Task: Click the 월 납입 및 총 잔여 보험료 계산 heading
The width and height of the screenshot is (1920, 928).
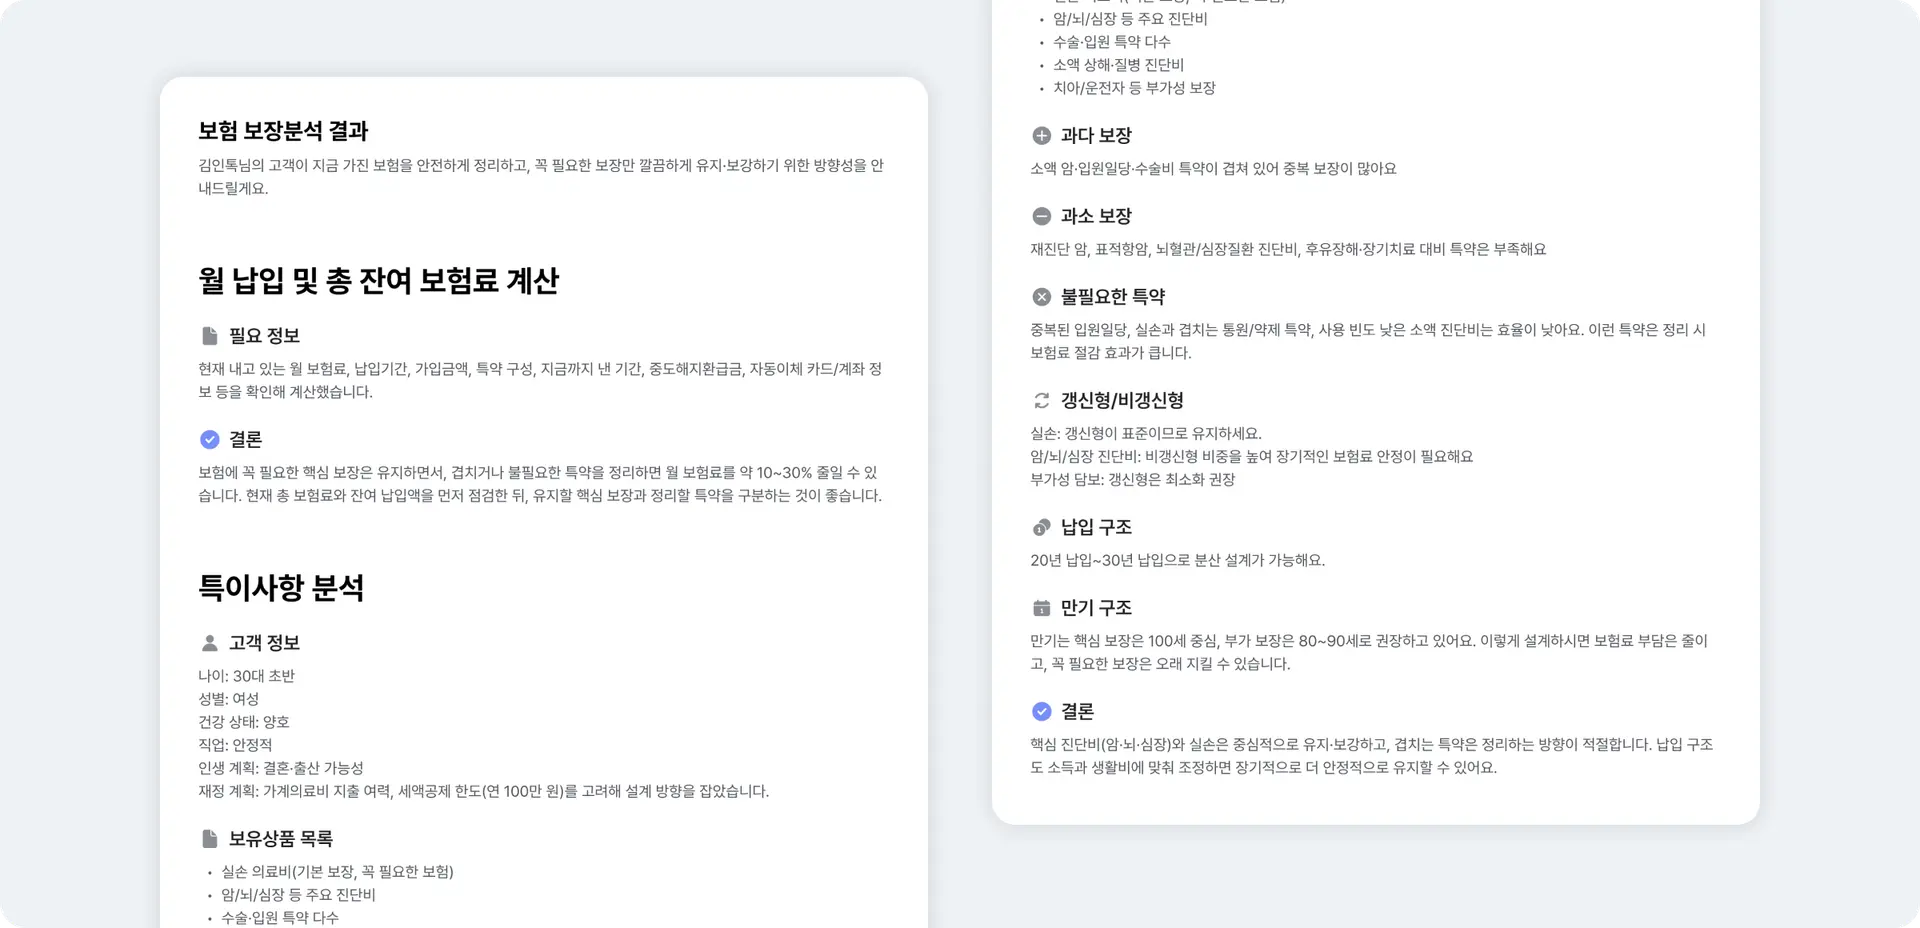Action: click(x=378, y=281)
